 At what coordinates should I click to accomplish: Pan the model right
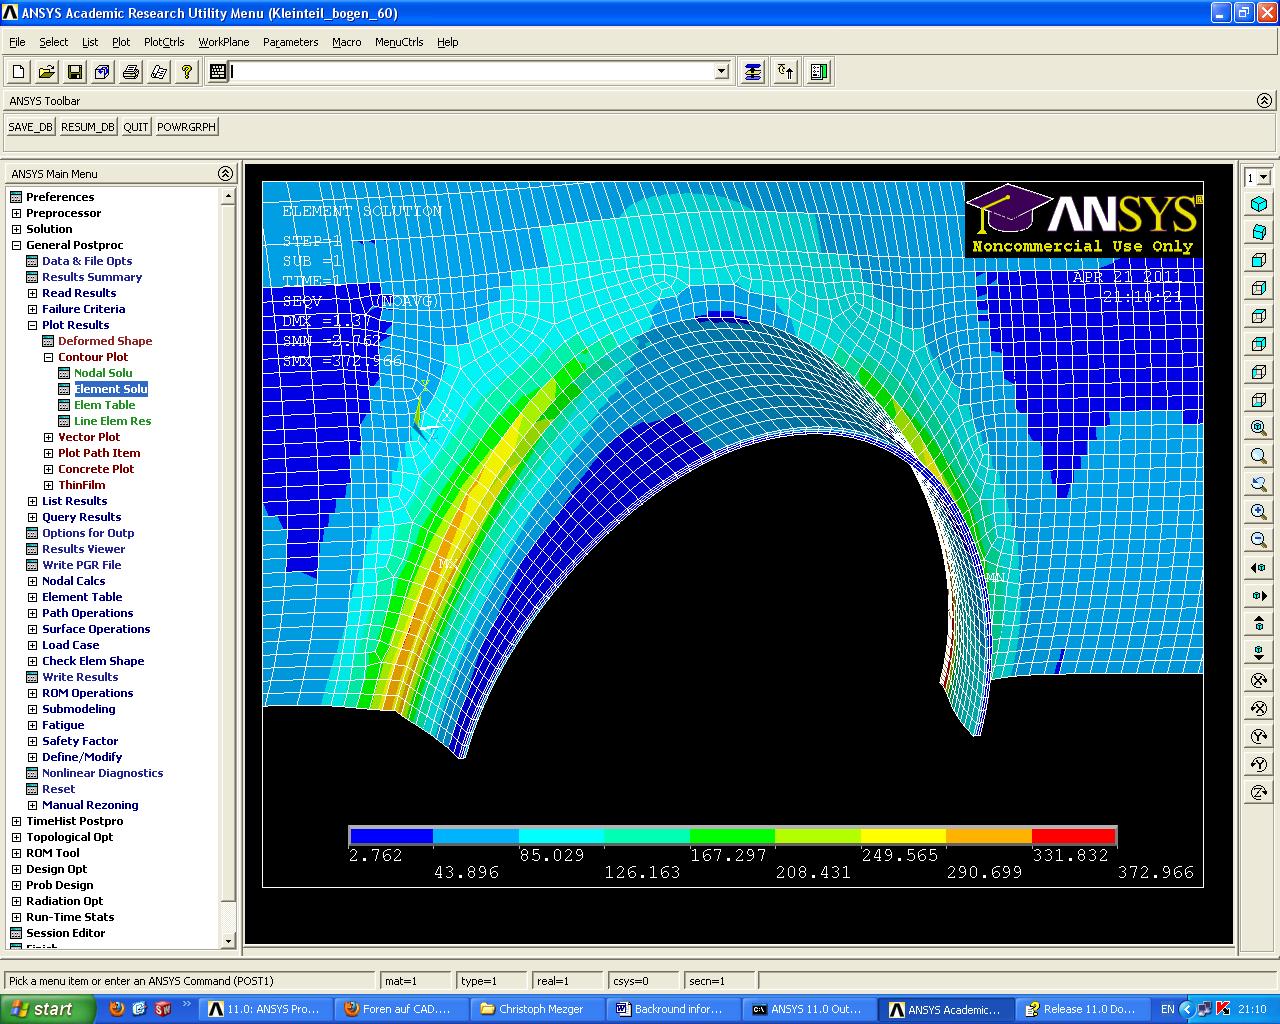pyautogui.click(x=1259, y=596)
